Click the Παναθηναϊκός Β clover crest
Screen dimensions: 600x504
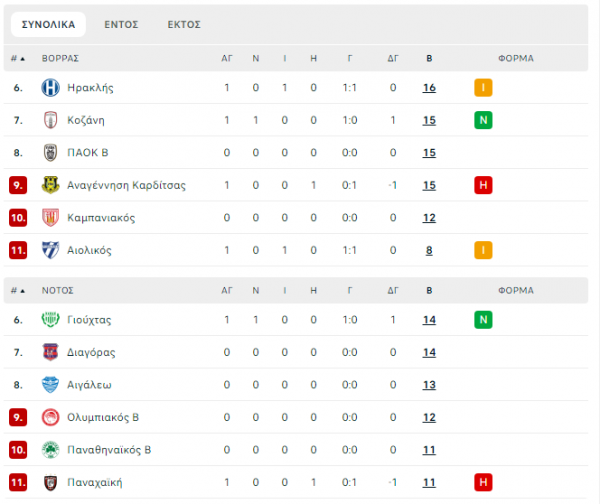[51, 450]
